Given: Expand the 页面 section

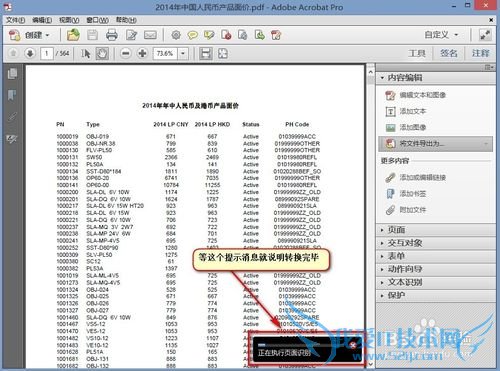Looking at the screenshot, I should pos(435,230).
